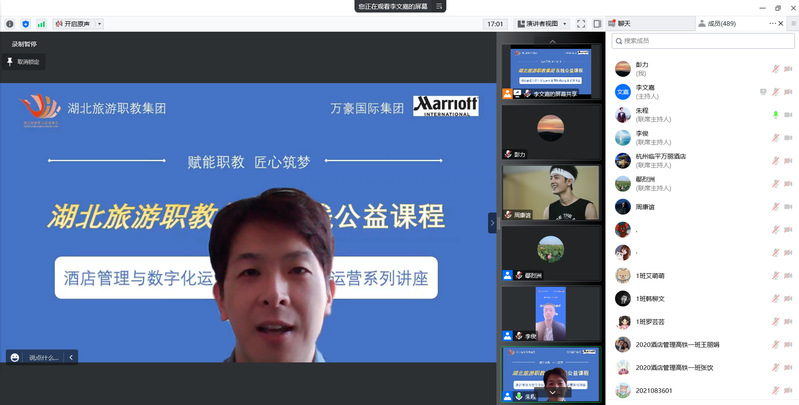Viewport: 799px width, 405px height.
Task: Open emoji picker beside chat input
Action: 15,357
